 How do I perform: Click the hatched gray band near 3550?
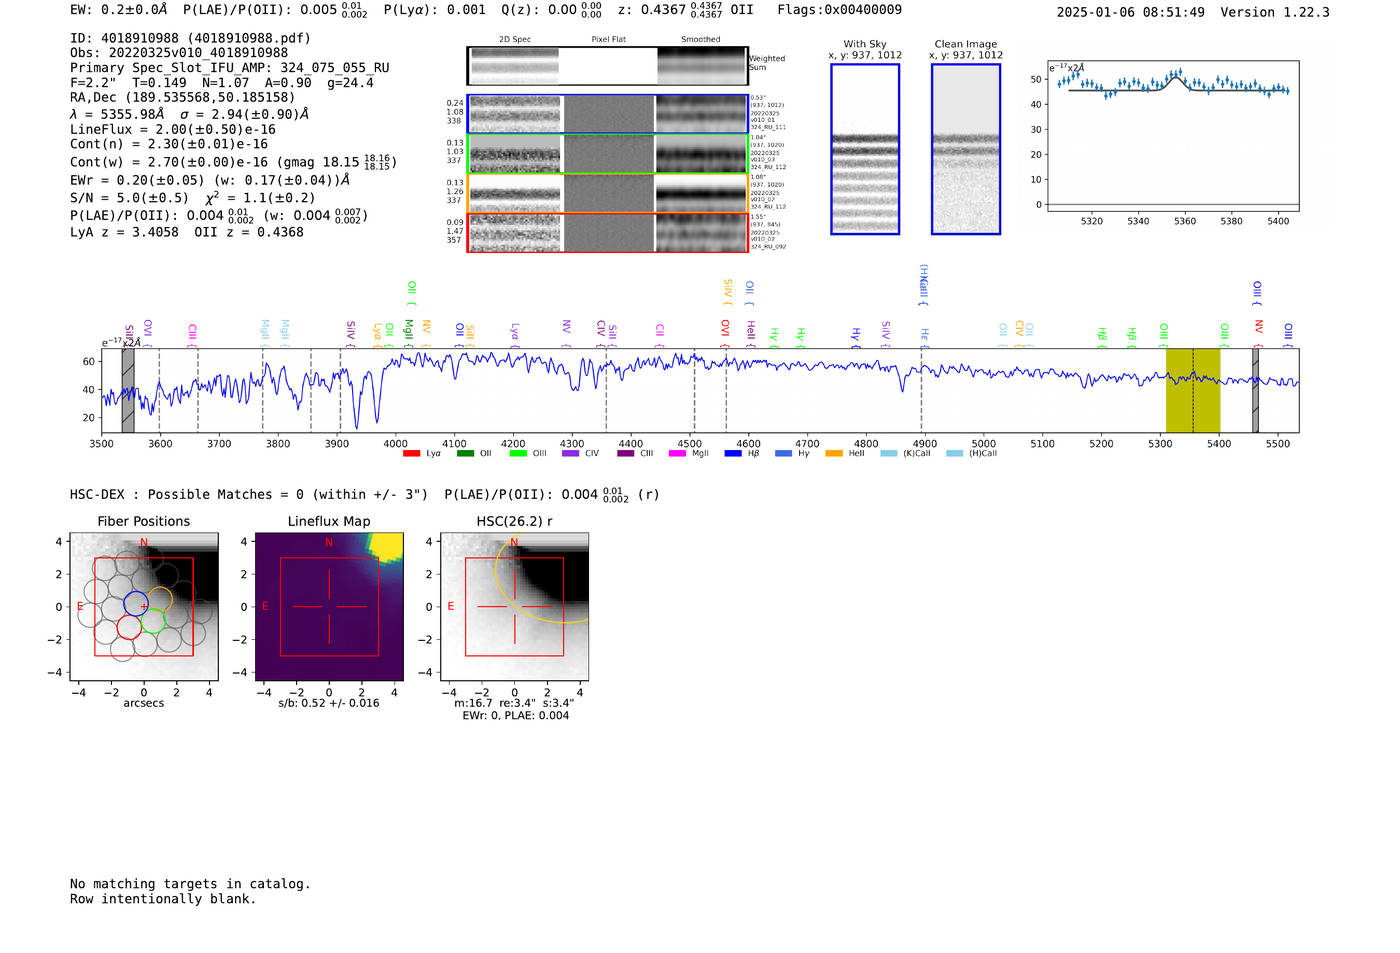click(x=128, y=391)
